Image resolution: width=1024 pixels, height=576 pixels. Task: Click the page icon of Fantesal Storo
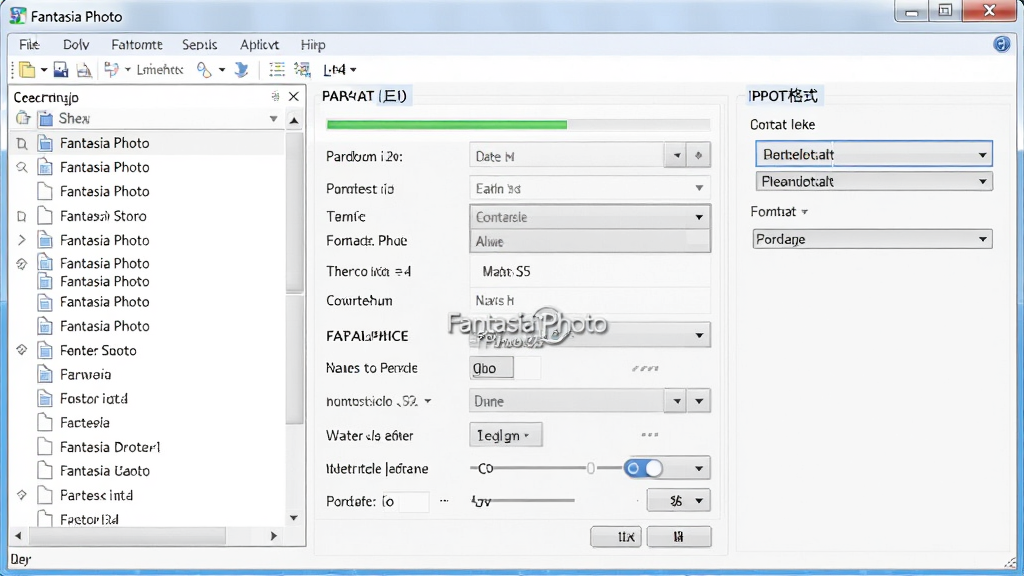click(45, 216)
